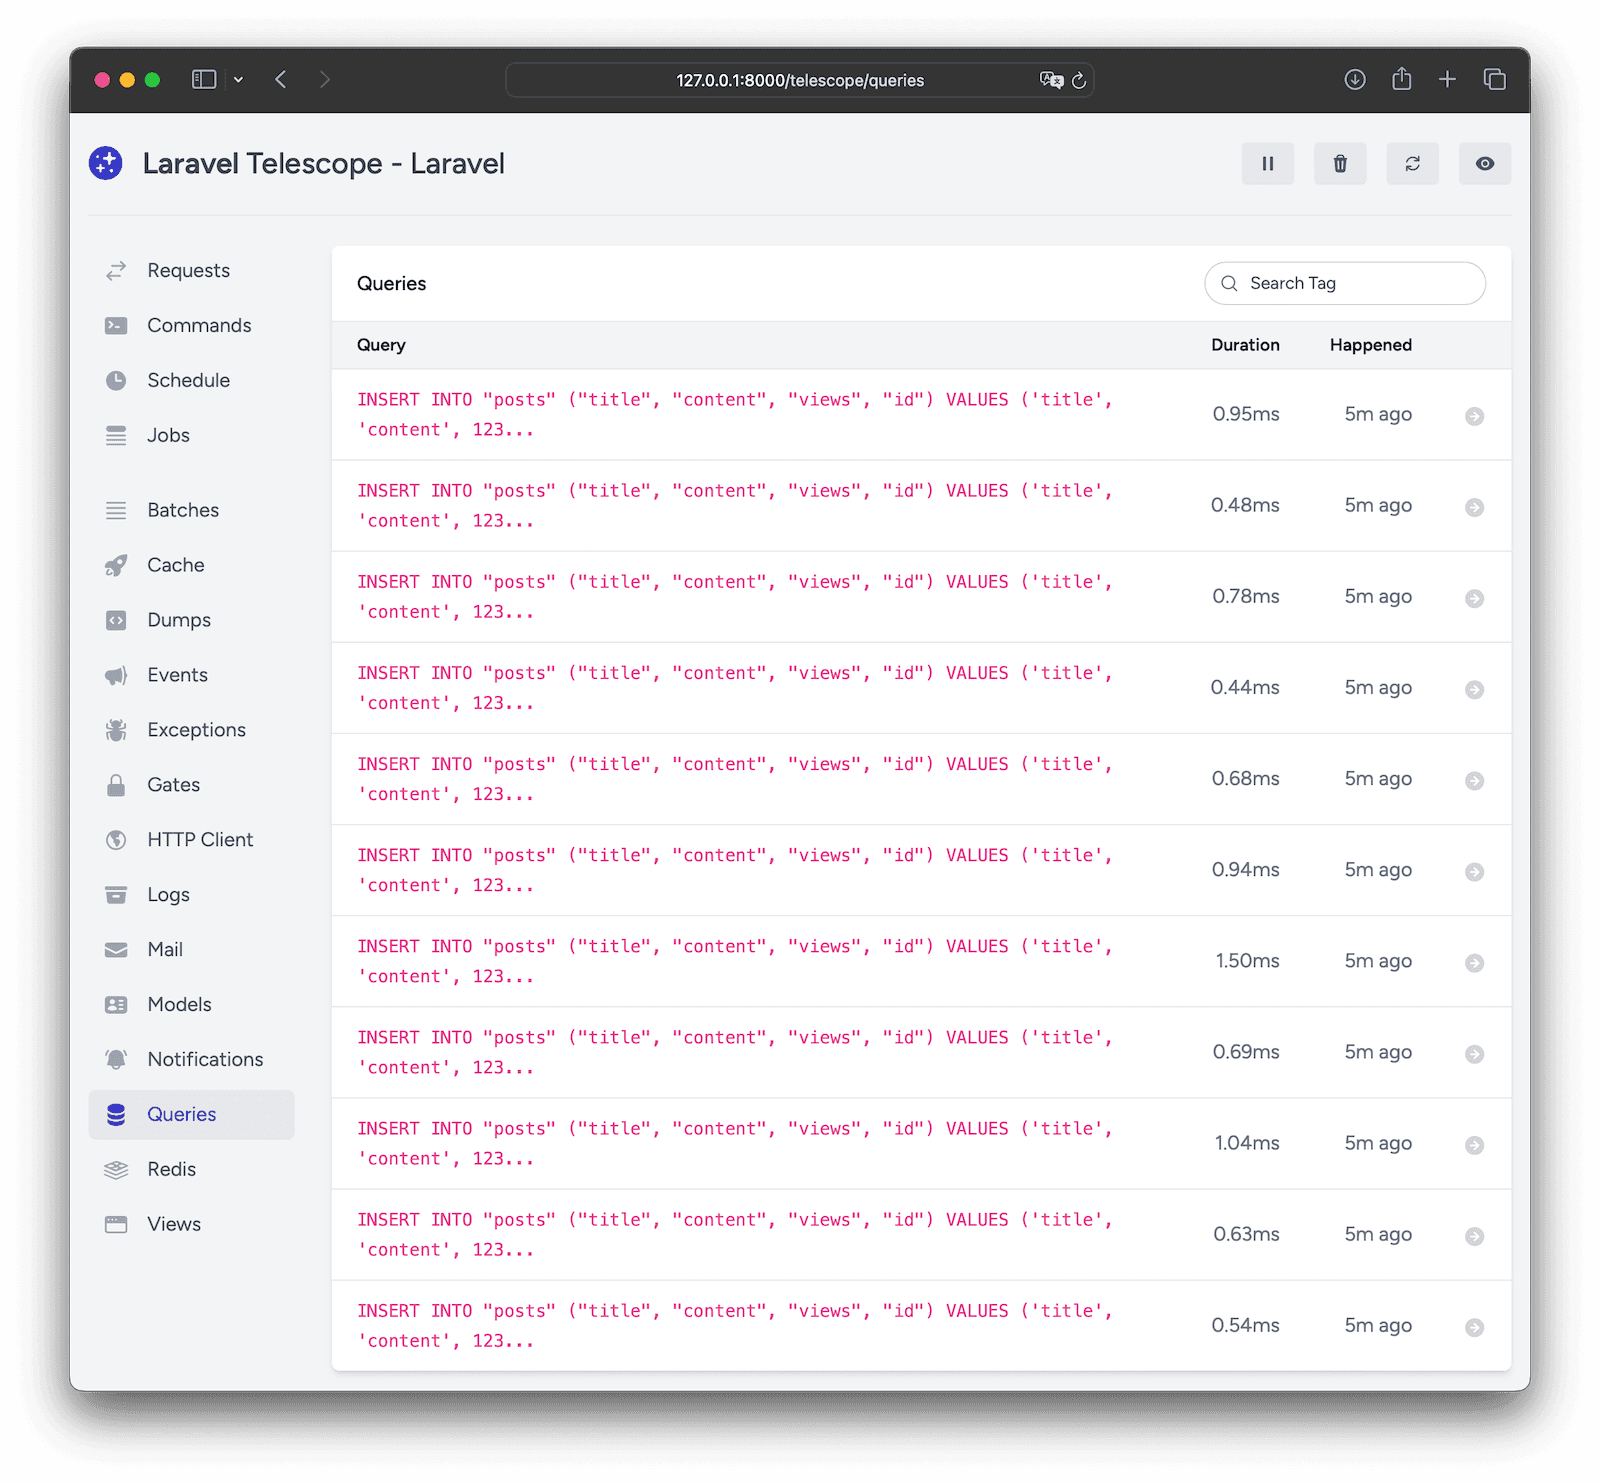1600x1483 pixels.
Task: Click the 1.50ms duration value
Action: (x=1247, y=961)
